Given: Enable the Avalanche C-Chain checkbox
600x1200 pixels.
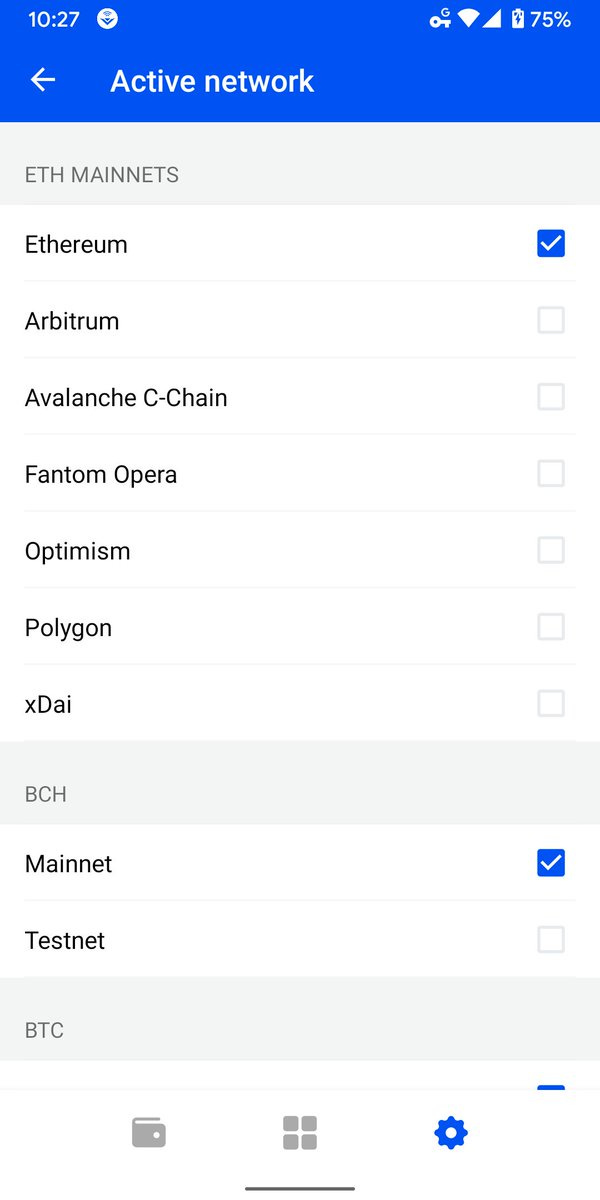Looking at the screenshot, I should pyautogui.click(x=551, y=397).
